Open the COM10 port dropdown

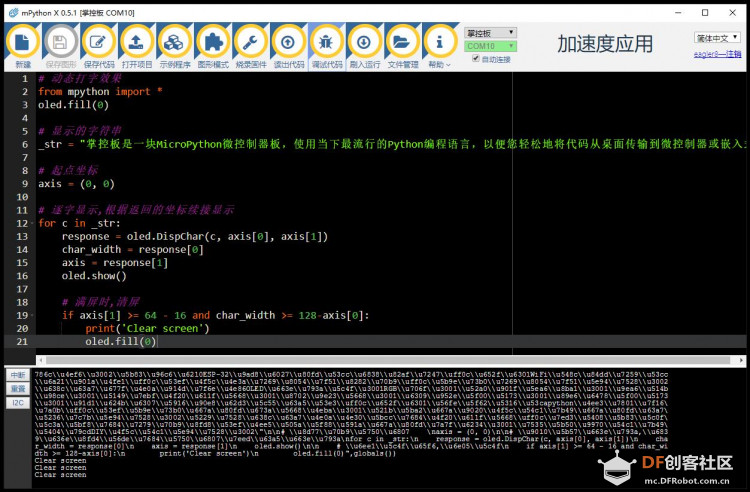click(490, 46)
